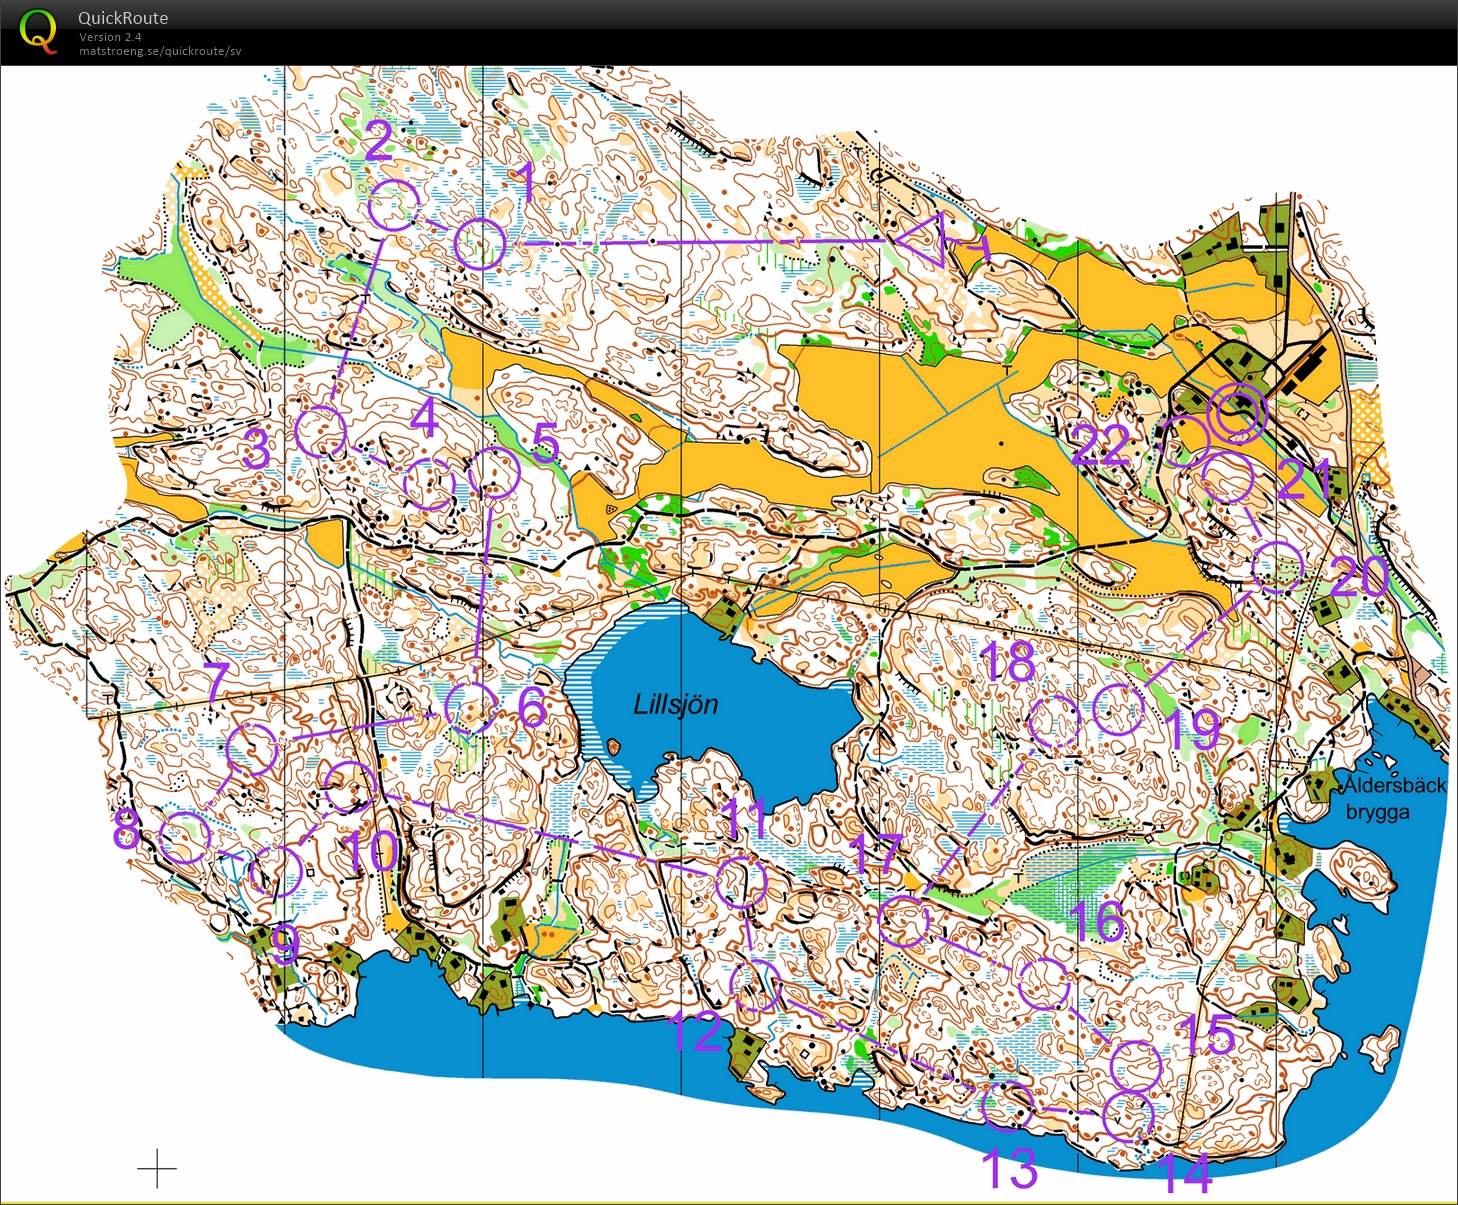
Task: Click the purple number 7 label
Action: pyautogui.click(x=218, y=682)
